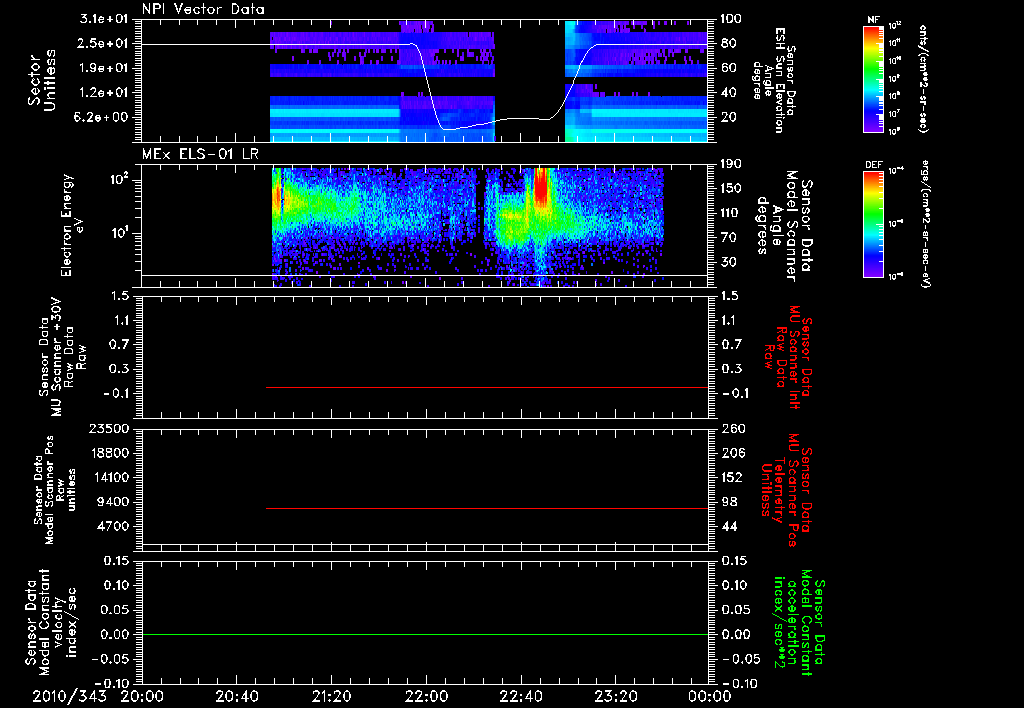Click the "23:20" time axis label
The height and width of the screenshot is (708, 1024).
[x=616, y=696]
